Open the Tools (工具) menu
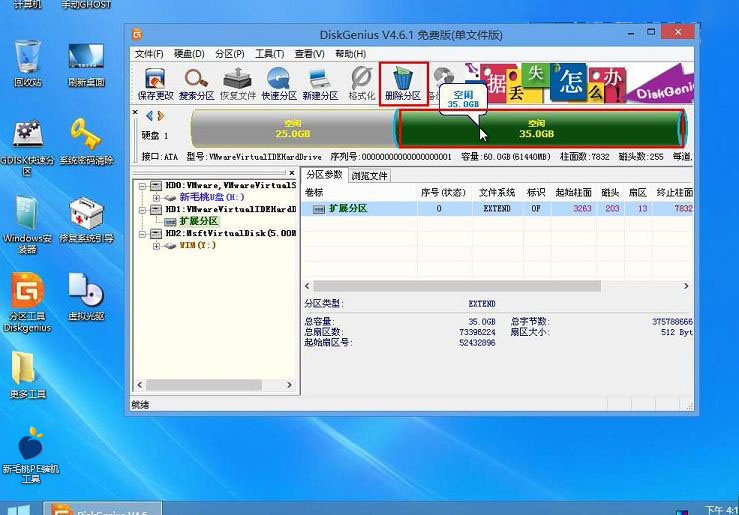 [270, 54]
